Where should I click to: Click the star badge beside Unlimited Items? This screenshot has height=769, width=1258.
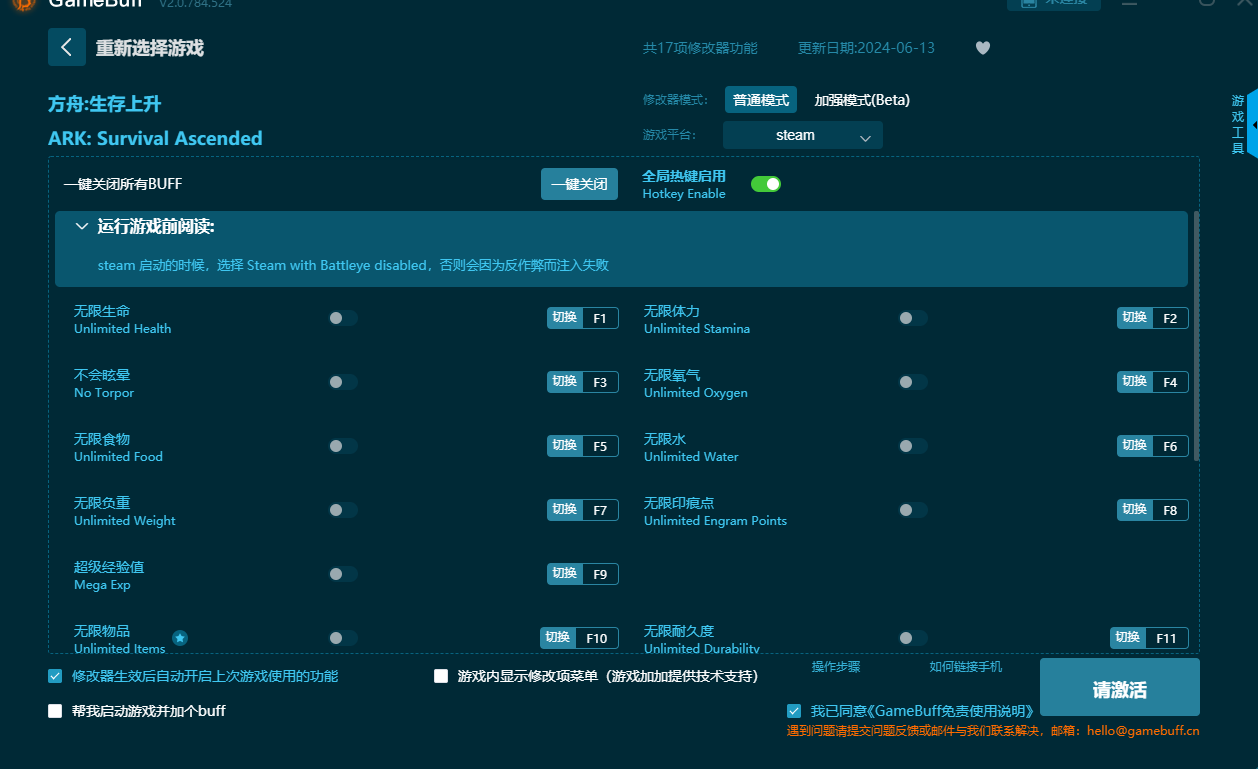pyautogui.click(x=180, y=638)
